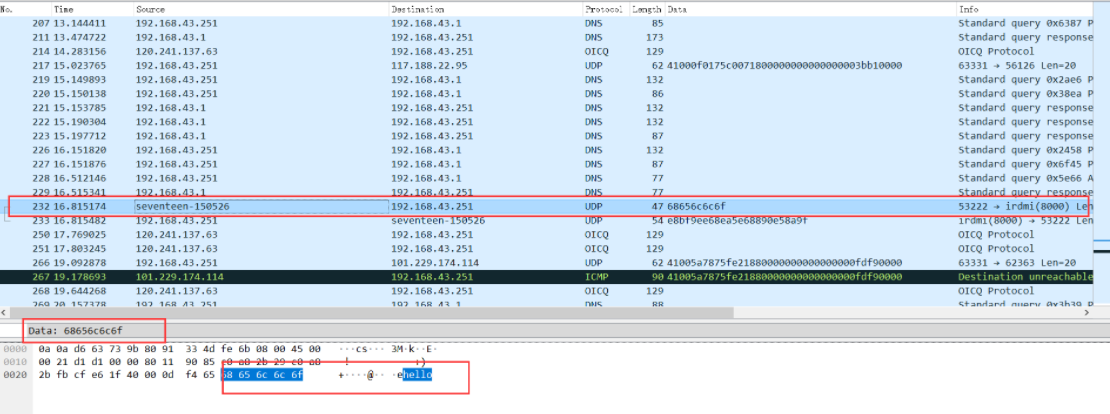Sort by the Length column header
Screen dimensions: 1110x414
(x=646, y=10)
